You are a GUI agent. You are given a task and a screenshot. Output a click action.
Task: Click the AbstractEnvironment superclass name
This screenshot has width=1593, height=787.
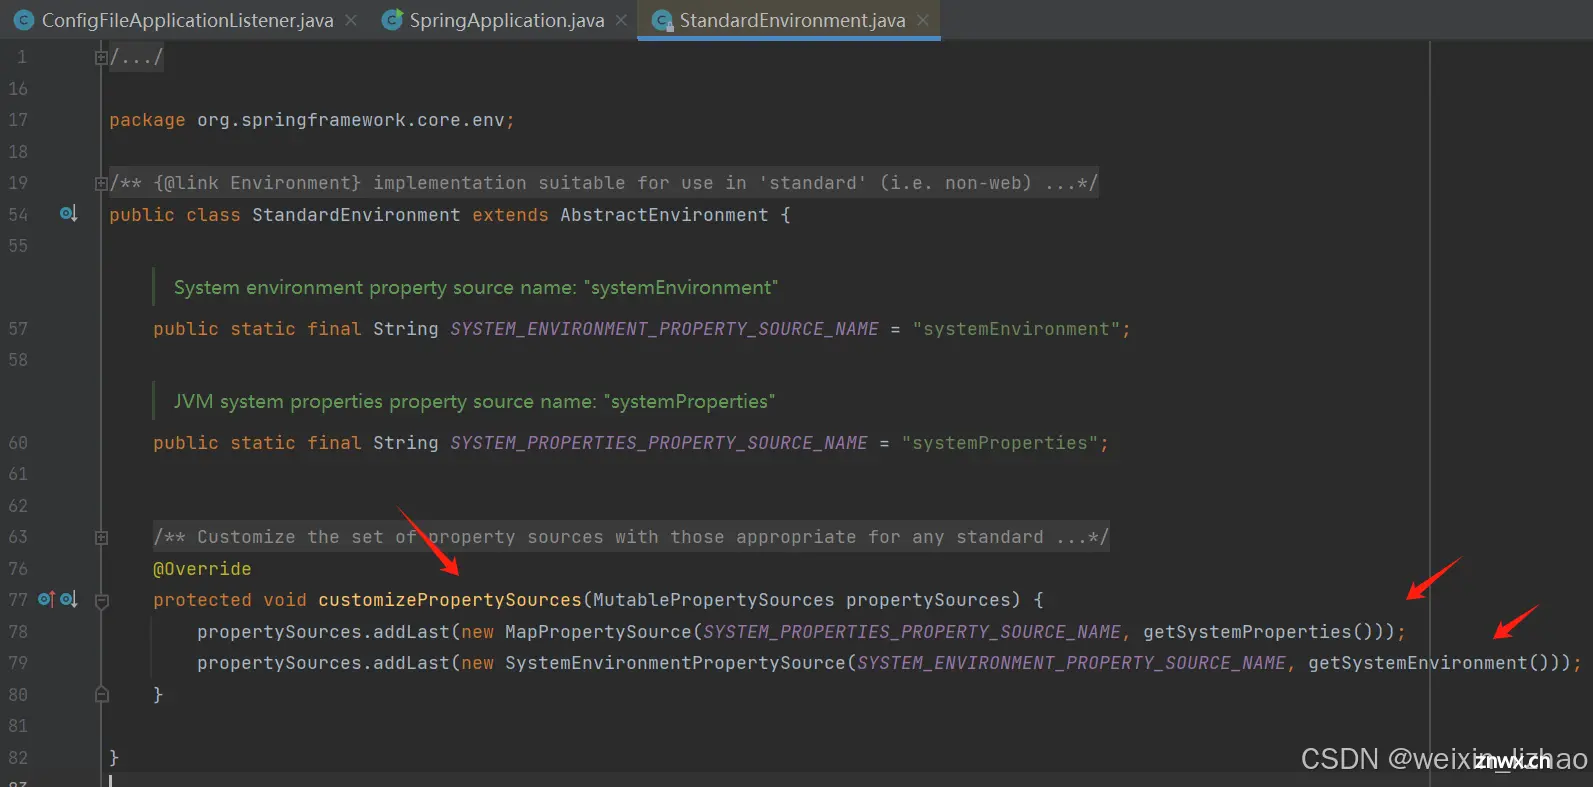(664, 215)
